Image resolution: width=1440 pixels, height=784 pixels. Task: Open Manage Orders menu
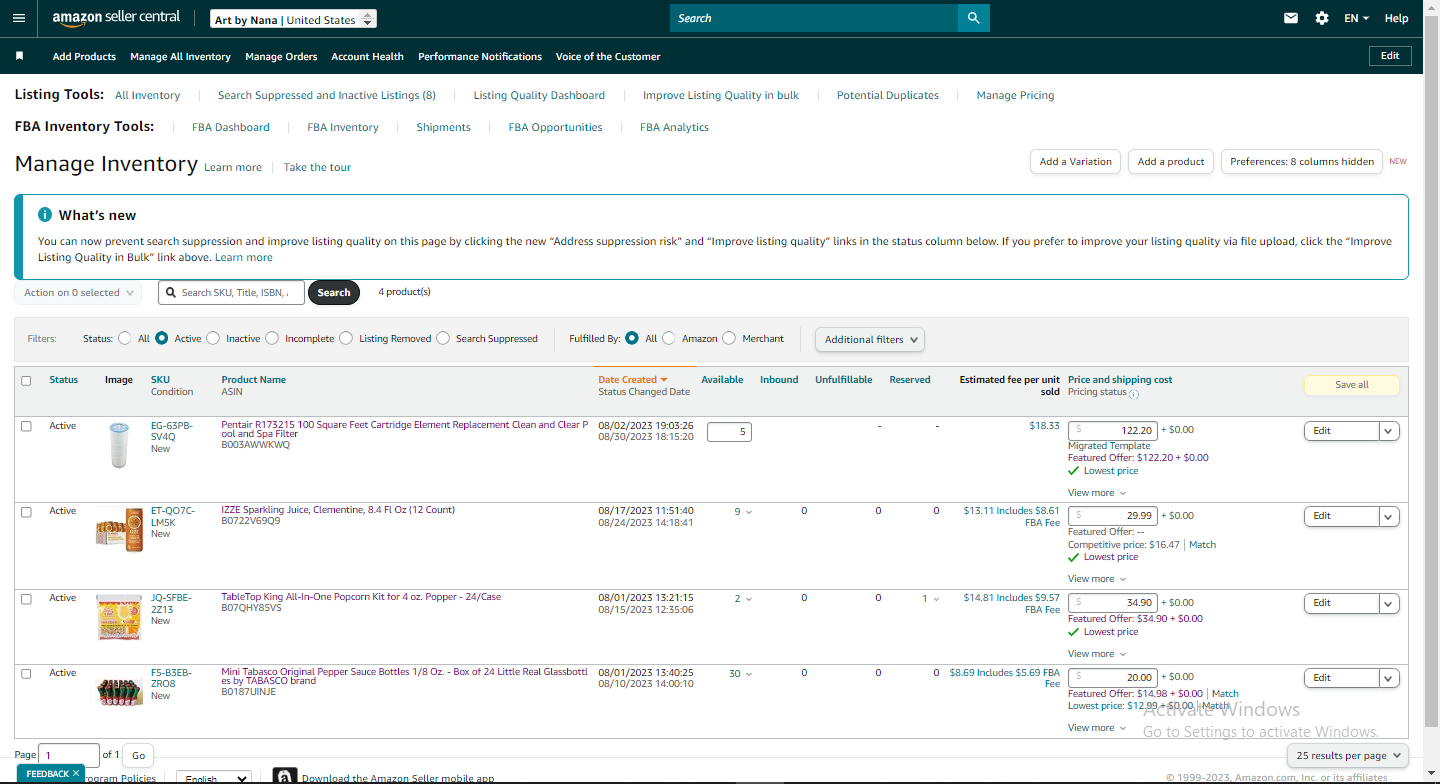[281, 57]
